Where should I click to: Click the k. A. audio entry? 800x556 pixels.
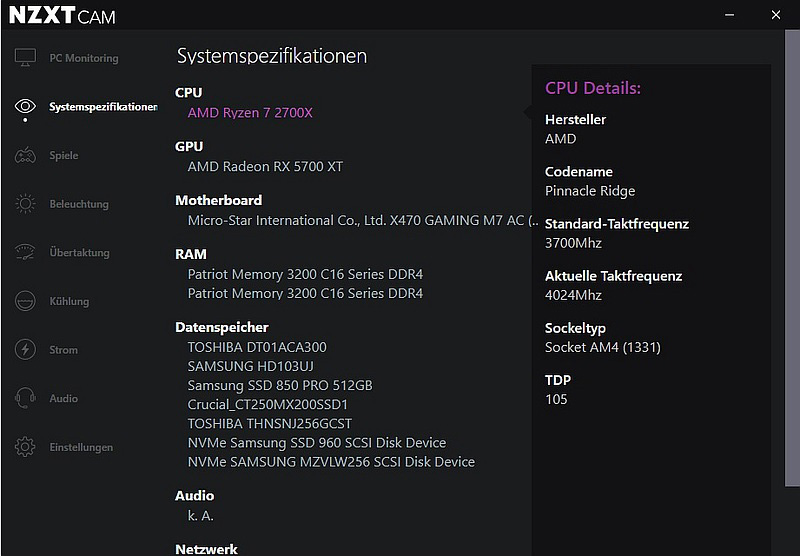pyautogui.click(x=201, y=516)
